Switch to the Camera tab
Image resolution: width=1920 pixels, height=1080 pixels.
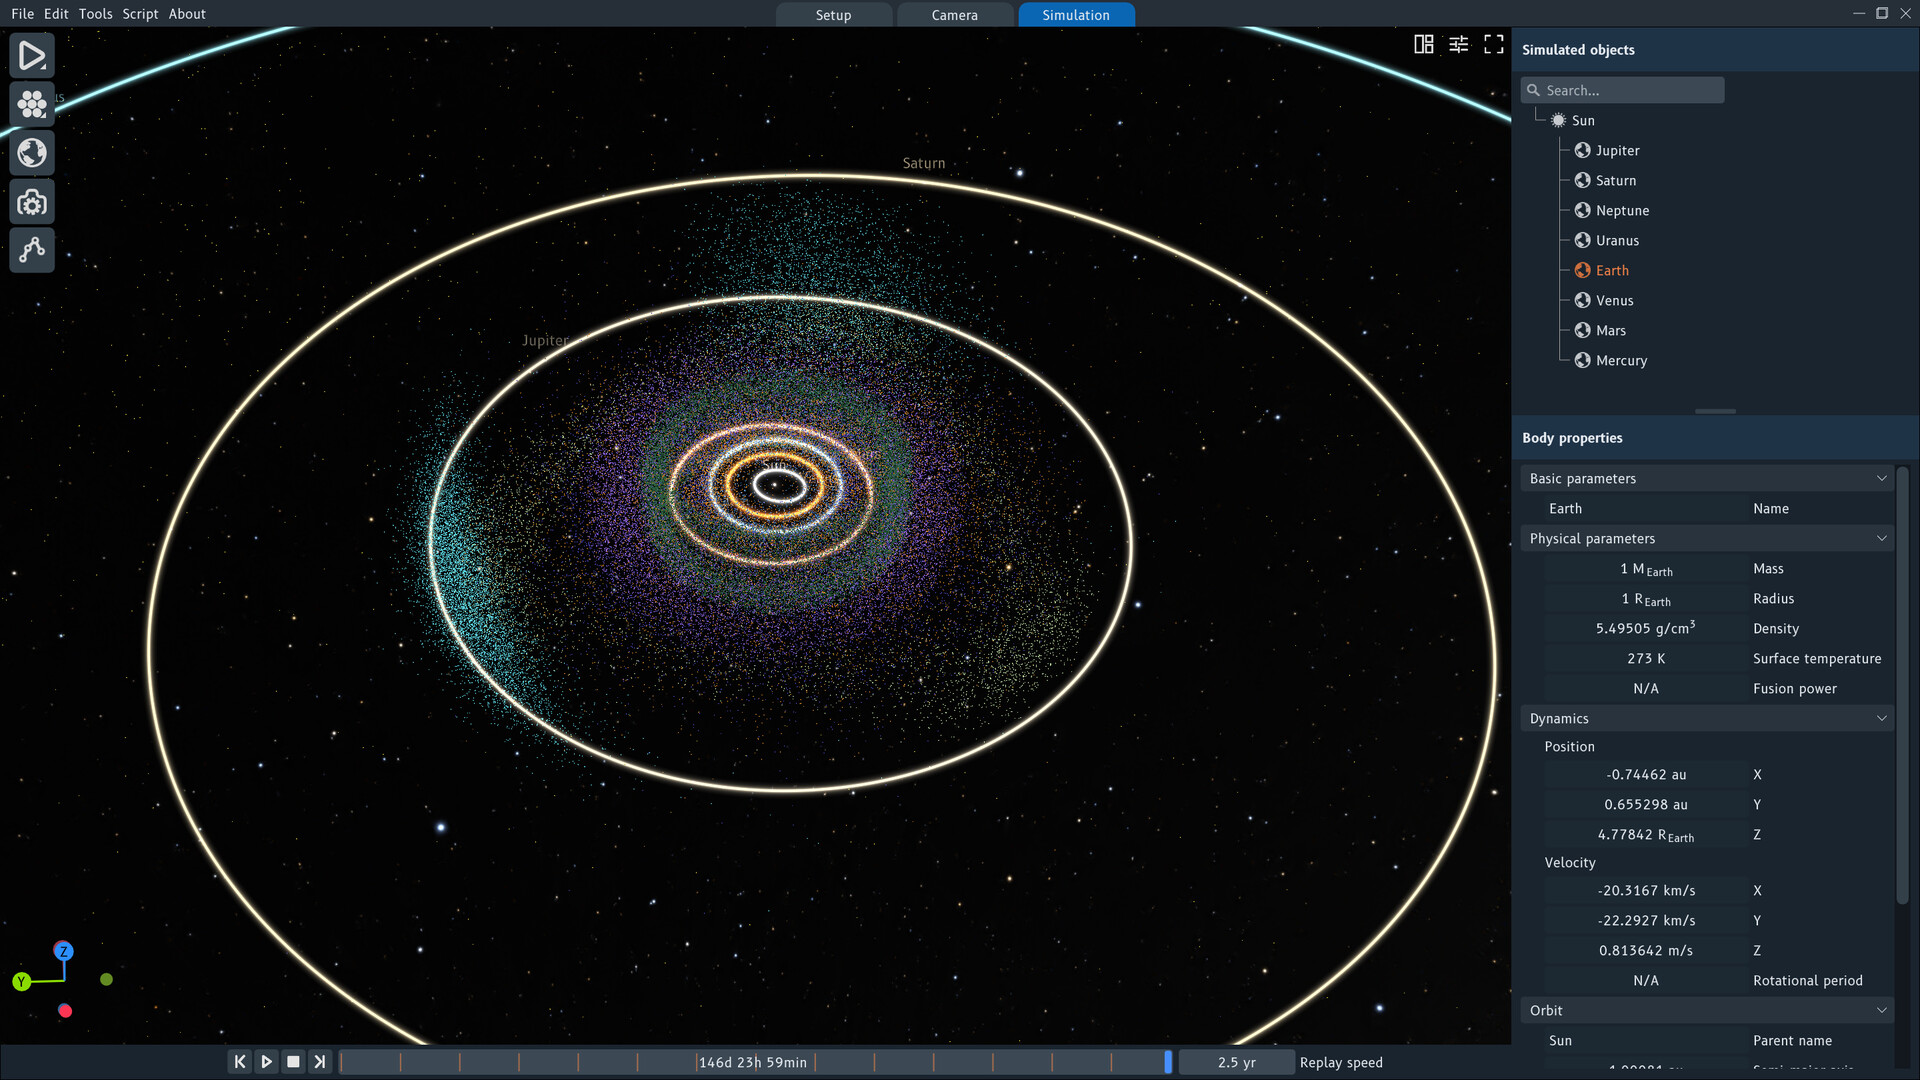coord(954,15)
